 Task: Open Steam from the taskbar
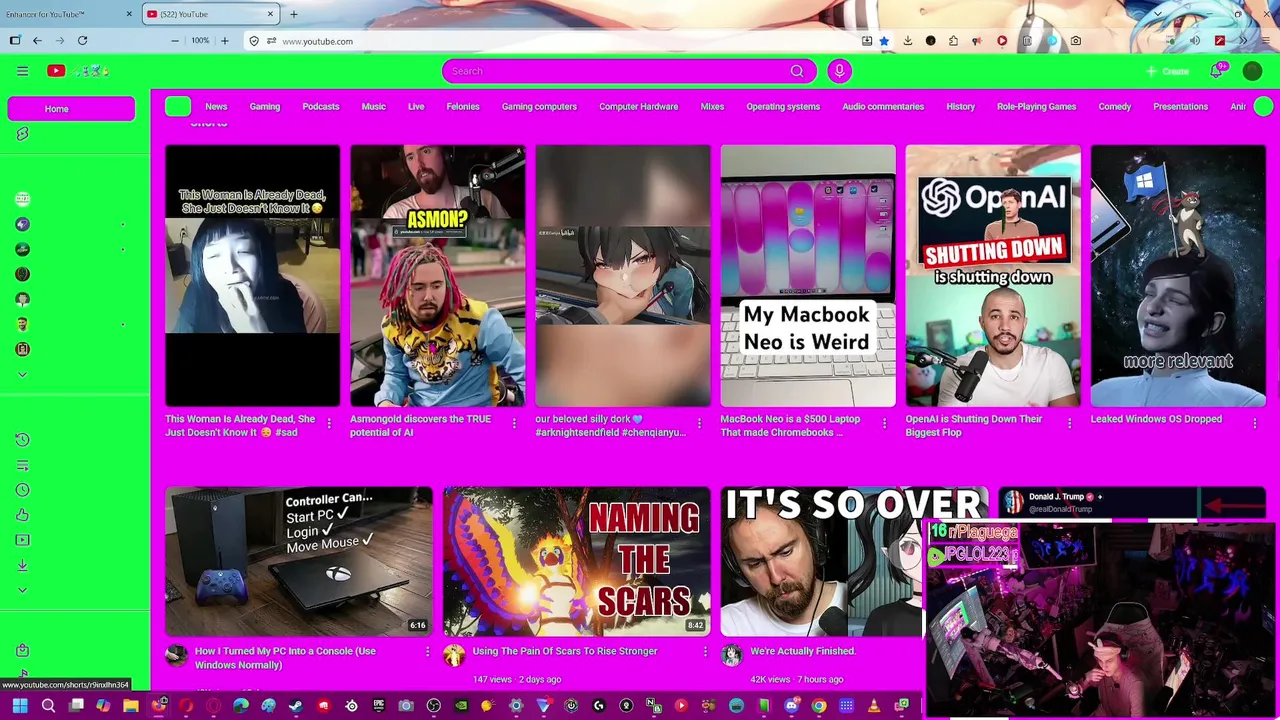click(x=295, y=706)
